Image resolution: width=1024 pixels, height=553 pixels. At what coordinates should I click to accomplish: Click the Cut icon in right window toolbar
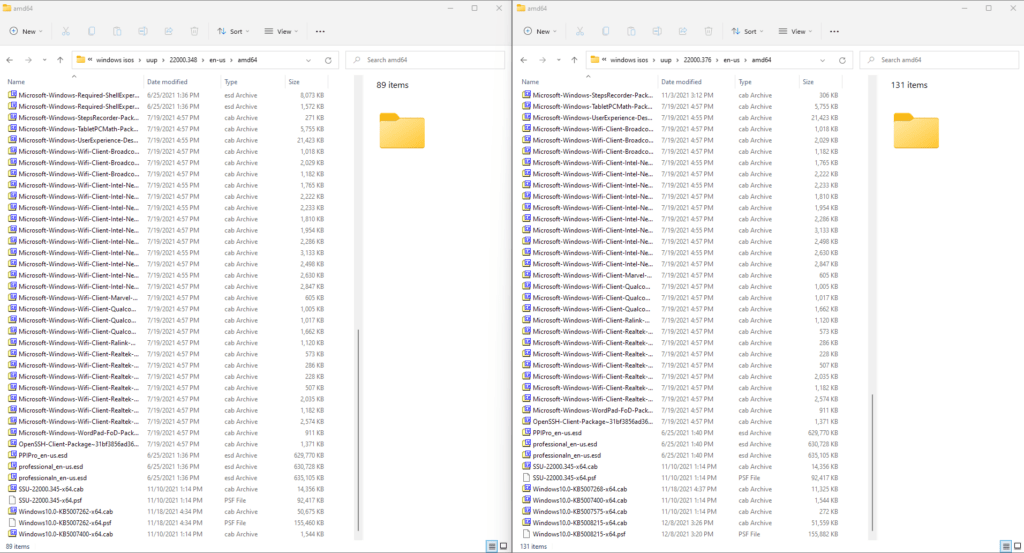click(x=580, y=31)
